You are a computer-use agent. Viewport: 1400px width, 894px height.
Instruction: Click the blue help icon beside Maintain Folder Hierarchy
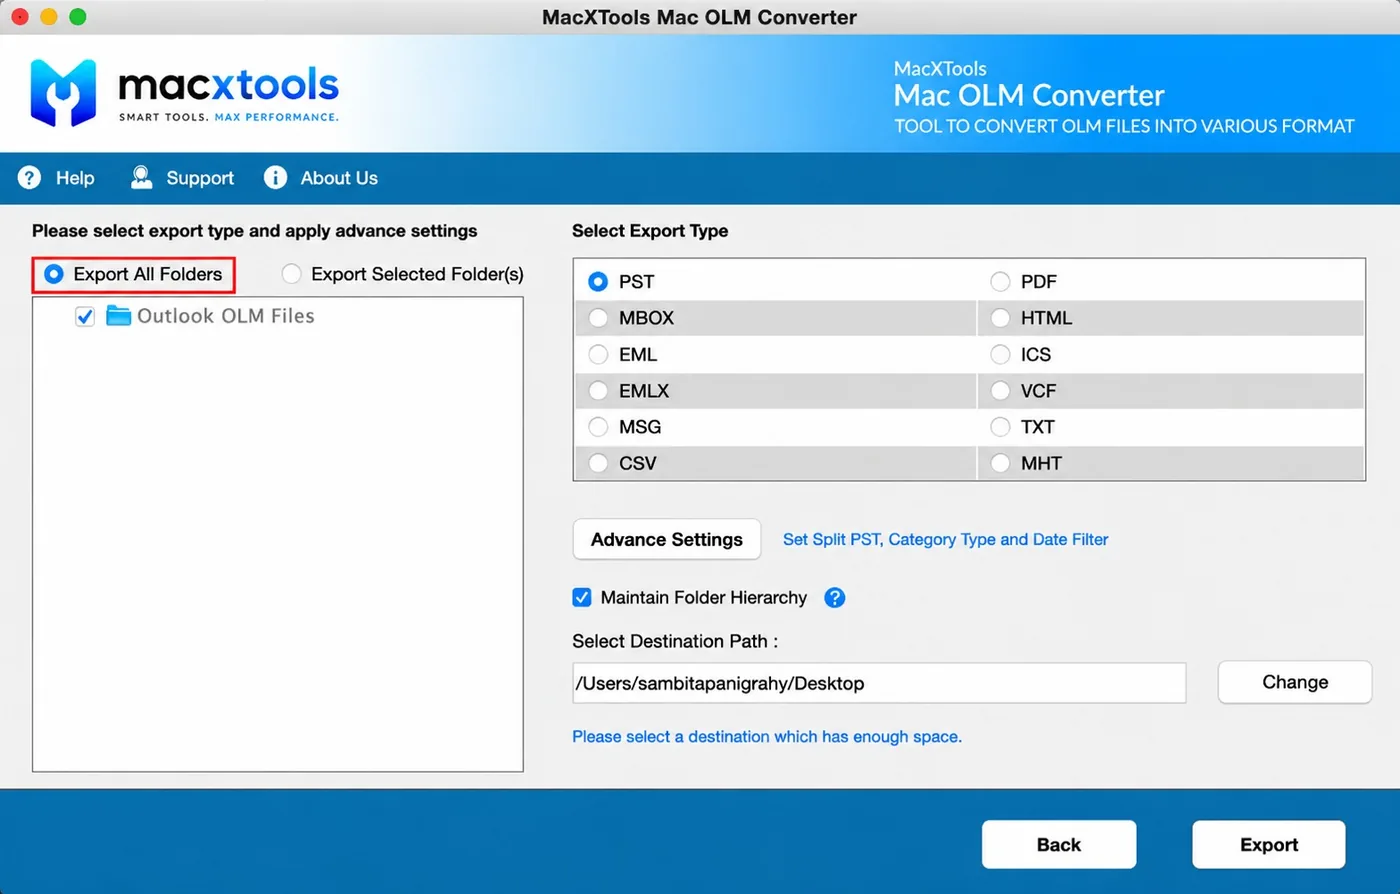835,598
